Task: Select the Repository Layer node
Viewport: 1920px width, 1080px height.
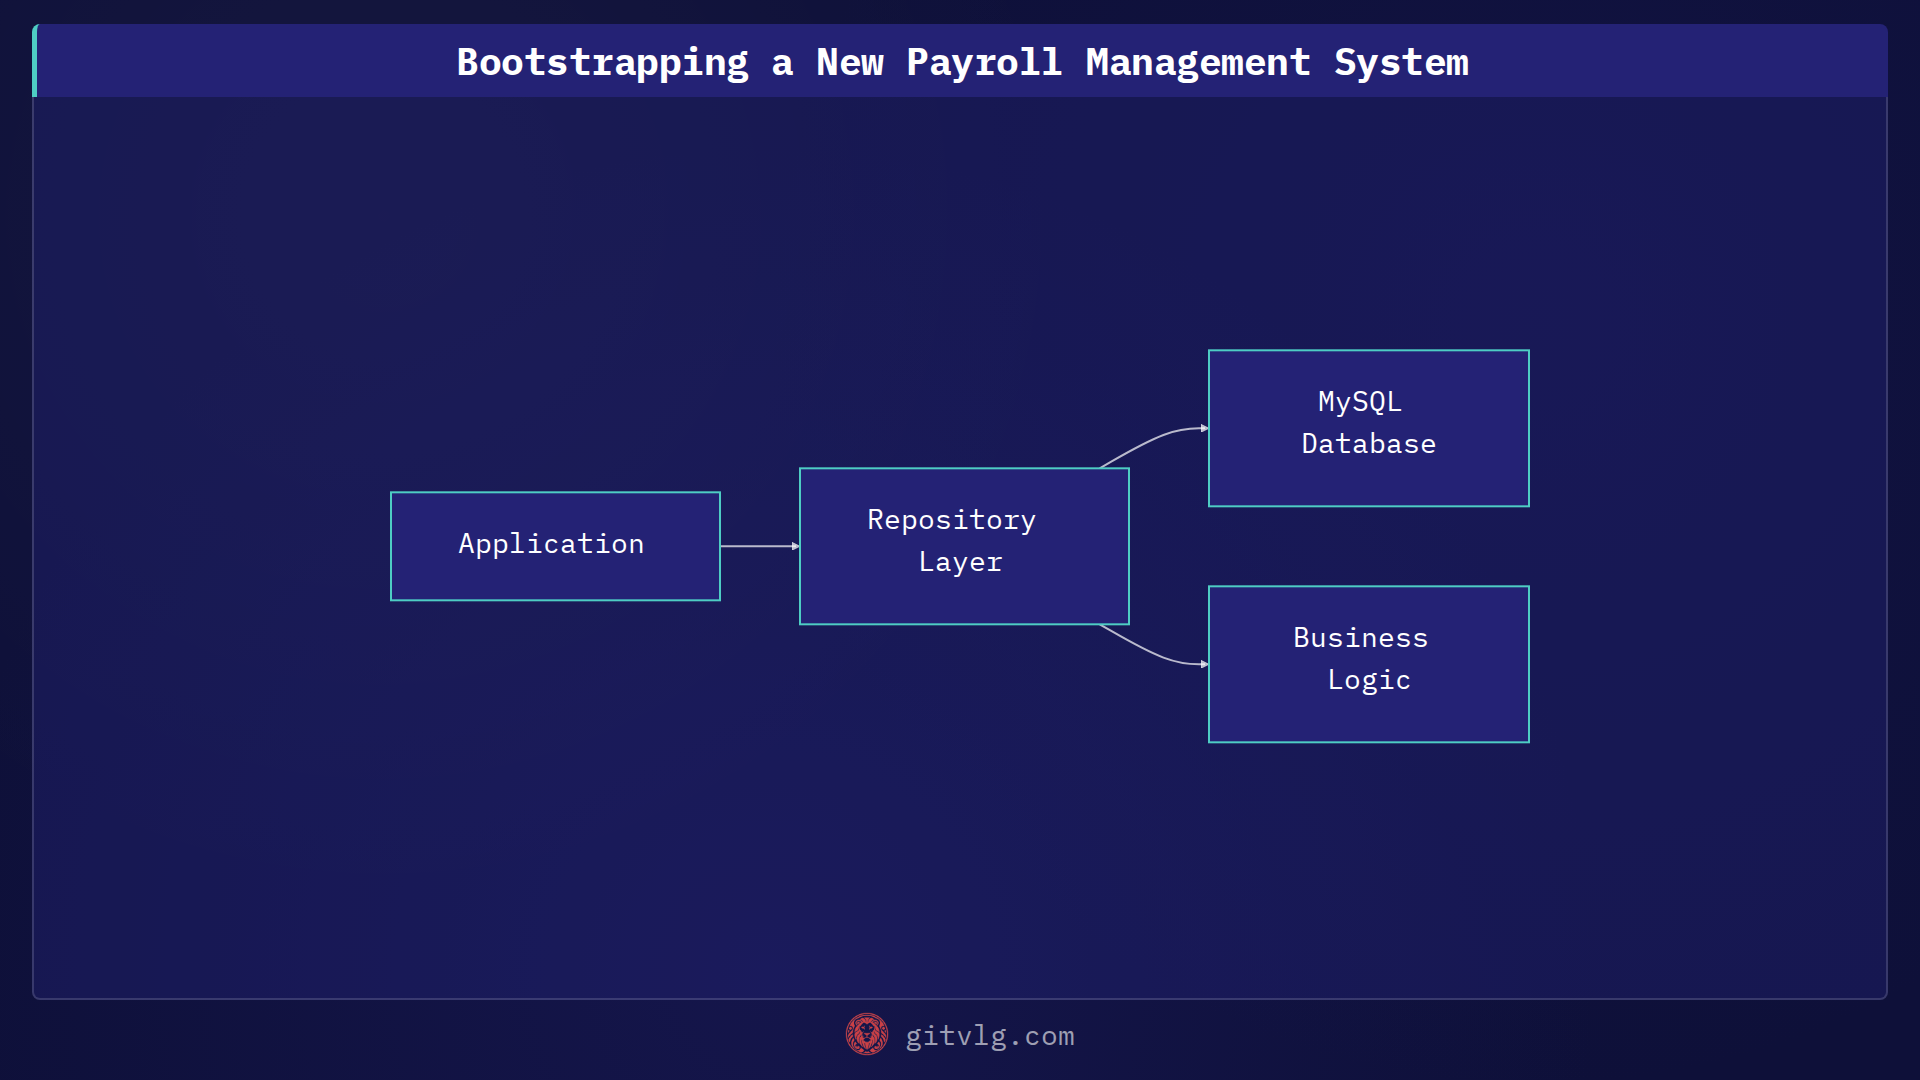Action: (x=964, y=546)
